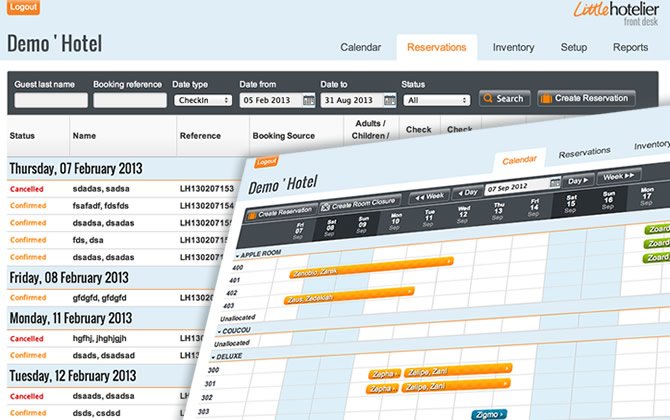Open the Zenobio booking bar in room 400
The image size is (670, 420).
pyautogui.click(x=371, y=267)
